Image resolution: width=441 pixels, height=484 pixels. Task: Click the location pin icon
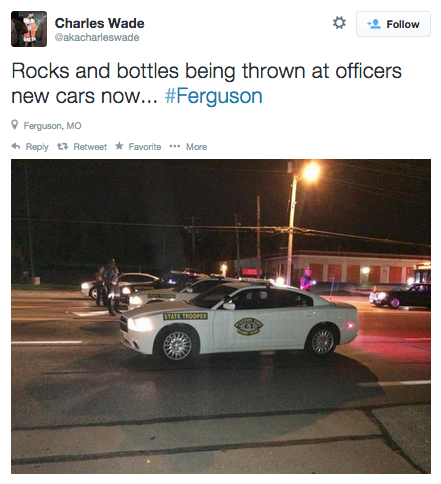click(14, 125)
